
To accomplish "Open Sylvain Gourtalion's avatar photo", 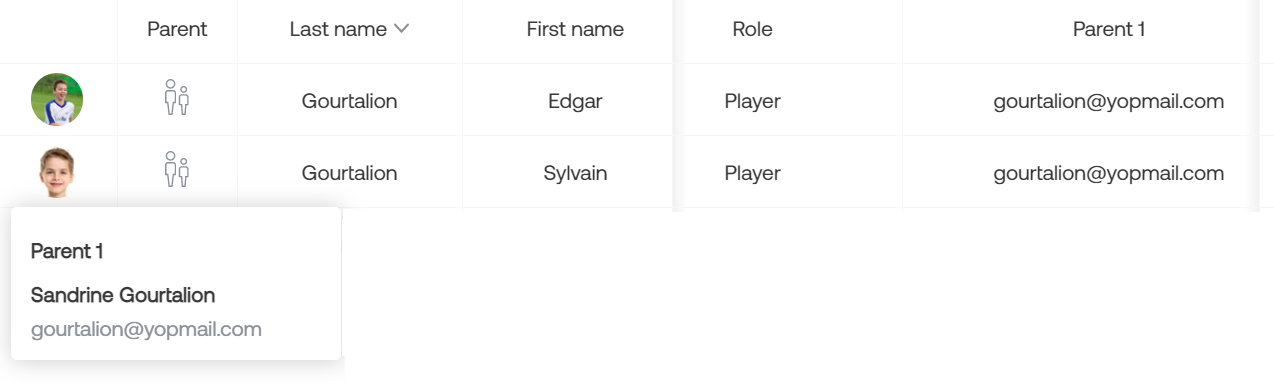I will [57, 172].
